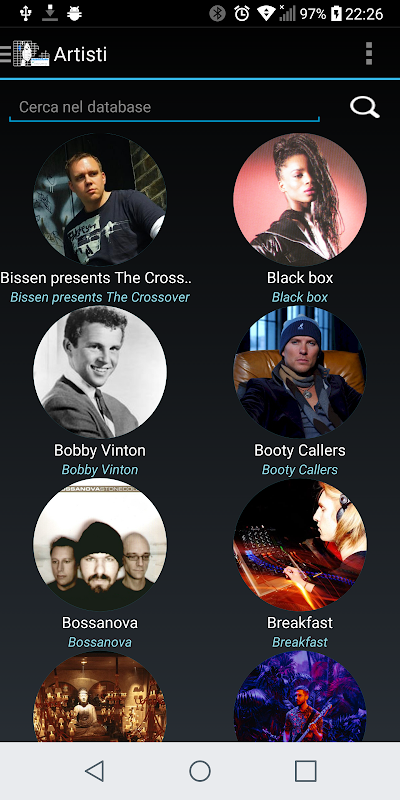The height and width of the screenshot is (800, 400).
Task: Select the Bobby Vinton portrait thumbnail
Action: pos(100,372)
